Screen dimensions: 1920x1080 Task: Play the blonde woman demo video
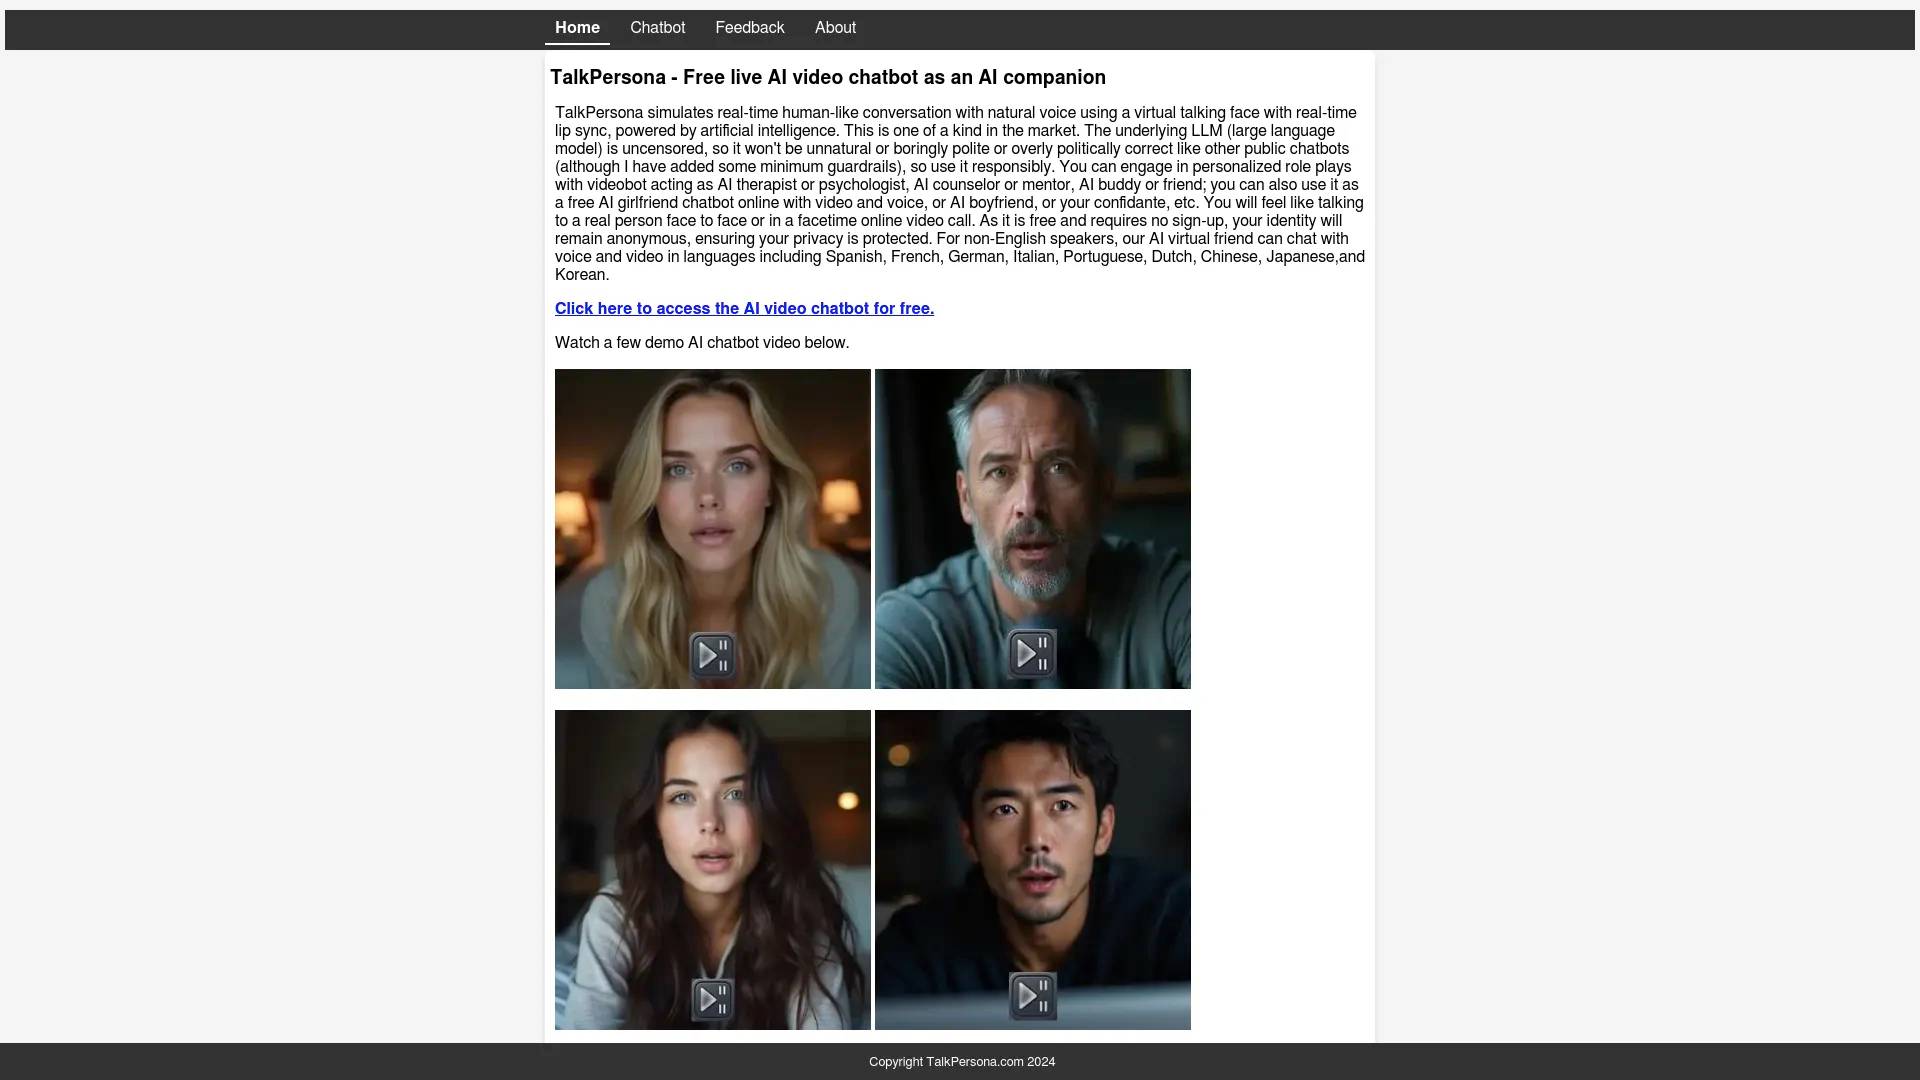pos(713,656)
